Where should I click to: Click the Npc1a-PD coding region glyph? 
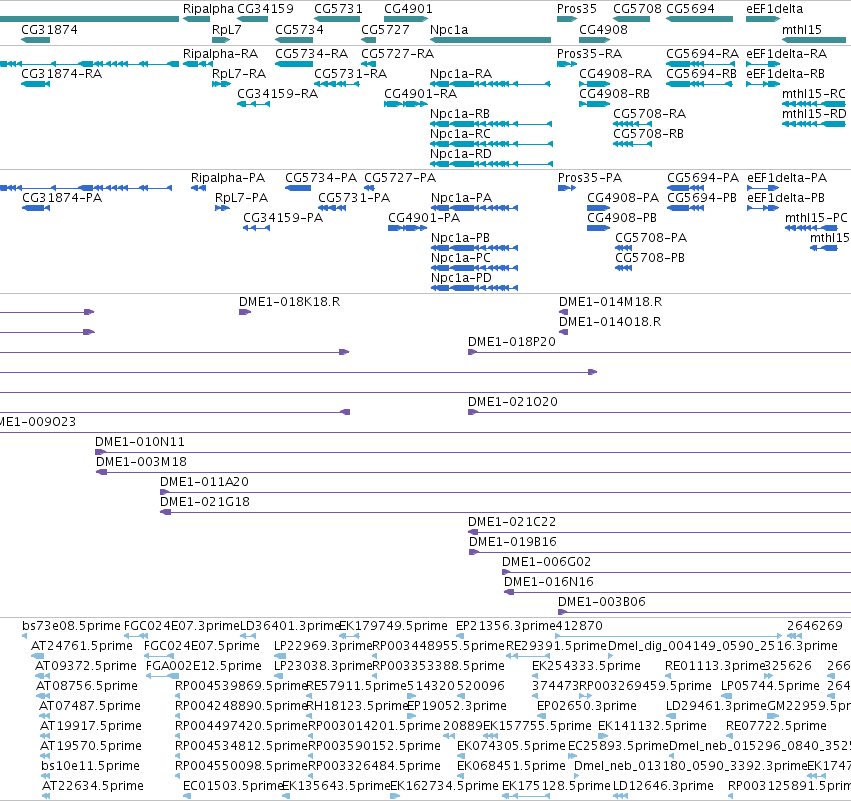click(474, 288)
